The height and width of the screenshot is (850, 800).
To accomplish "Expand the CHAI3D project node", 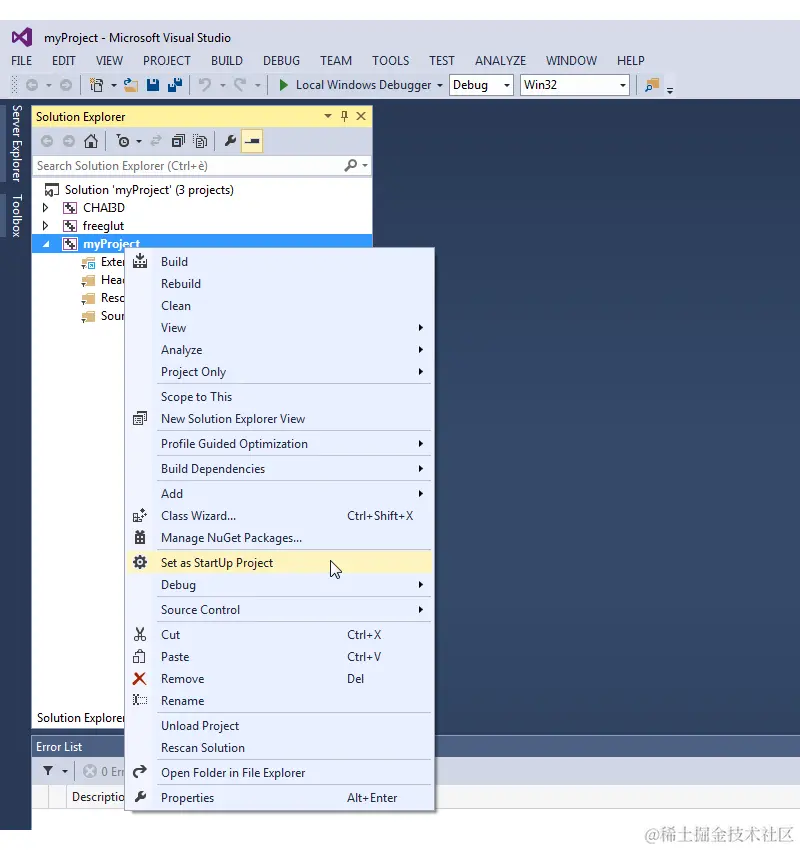I will click(x=46, y=208).
